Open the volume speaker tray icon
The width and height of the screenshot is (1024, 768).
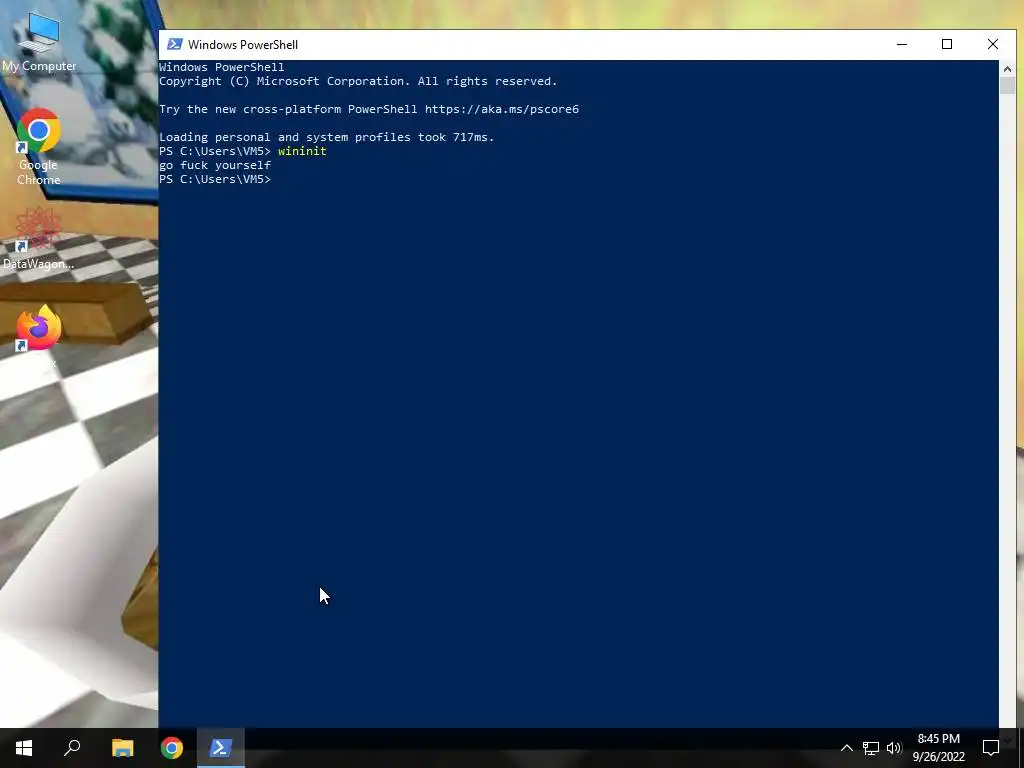pyautogui.click(x=894, y=748)
